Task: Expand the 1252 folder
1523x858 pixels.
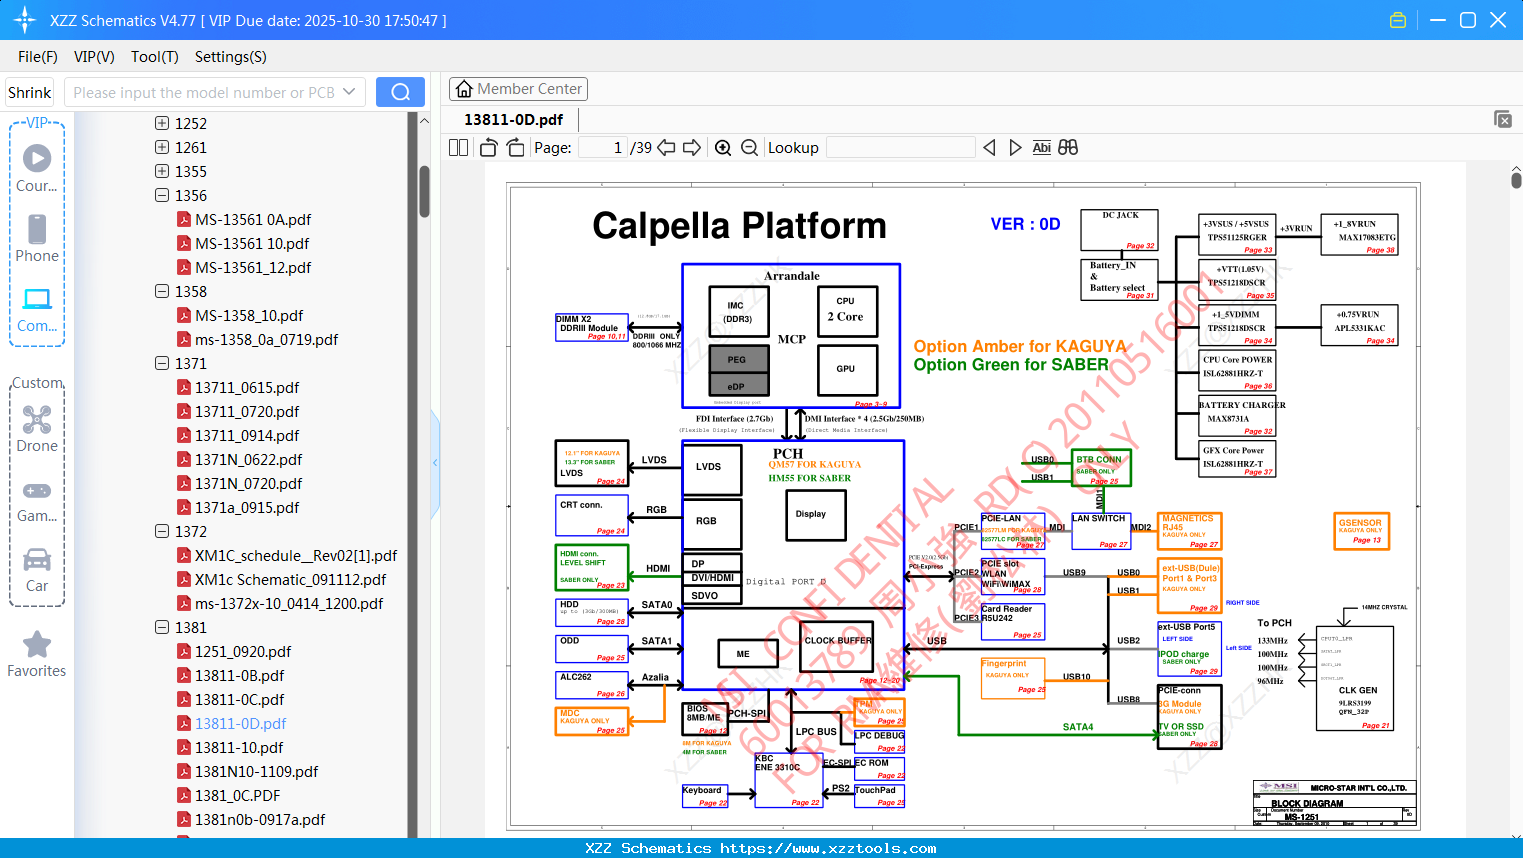Action: [x=162, y=123]
